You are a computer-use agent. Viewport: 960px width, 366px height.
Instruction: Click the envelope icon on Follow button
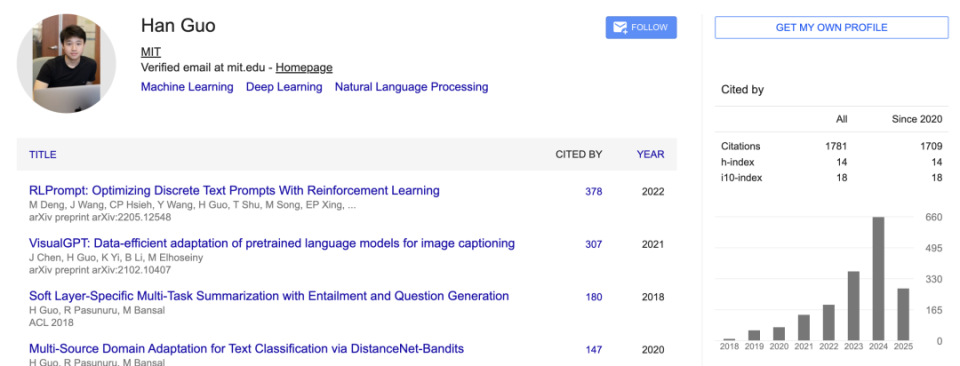click(620, 28)
